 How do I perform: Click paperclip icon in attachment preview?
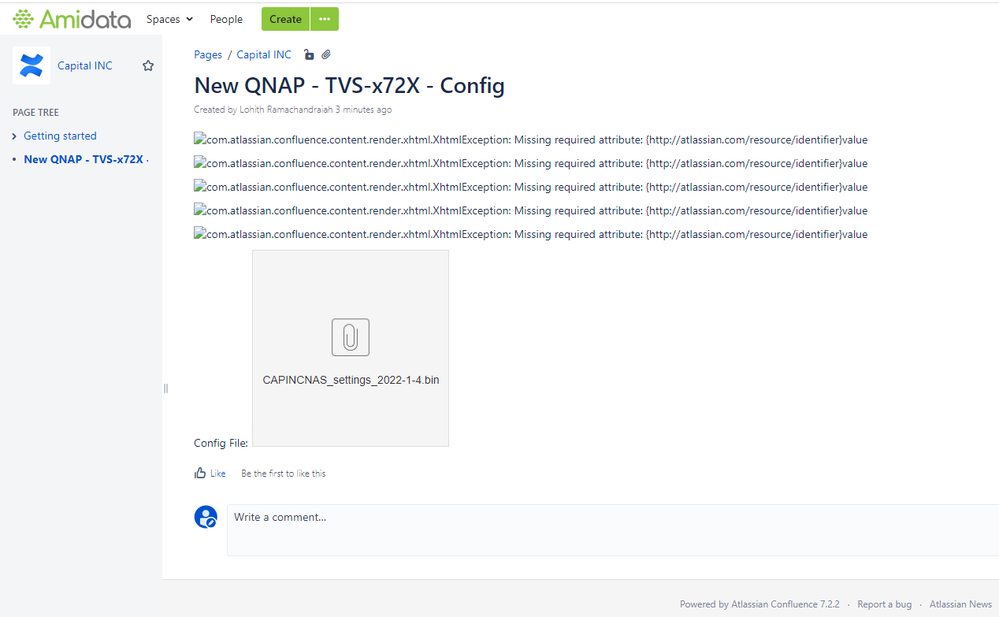pyautogui.click(x=350, y=337)
